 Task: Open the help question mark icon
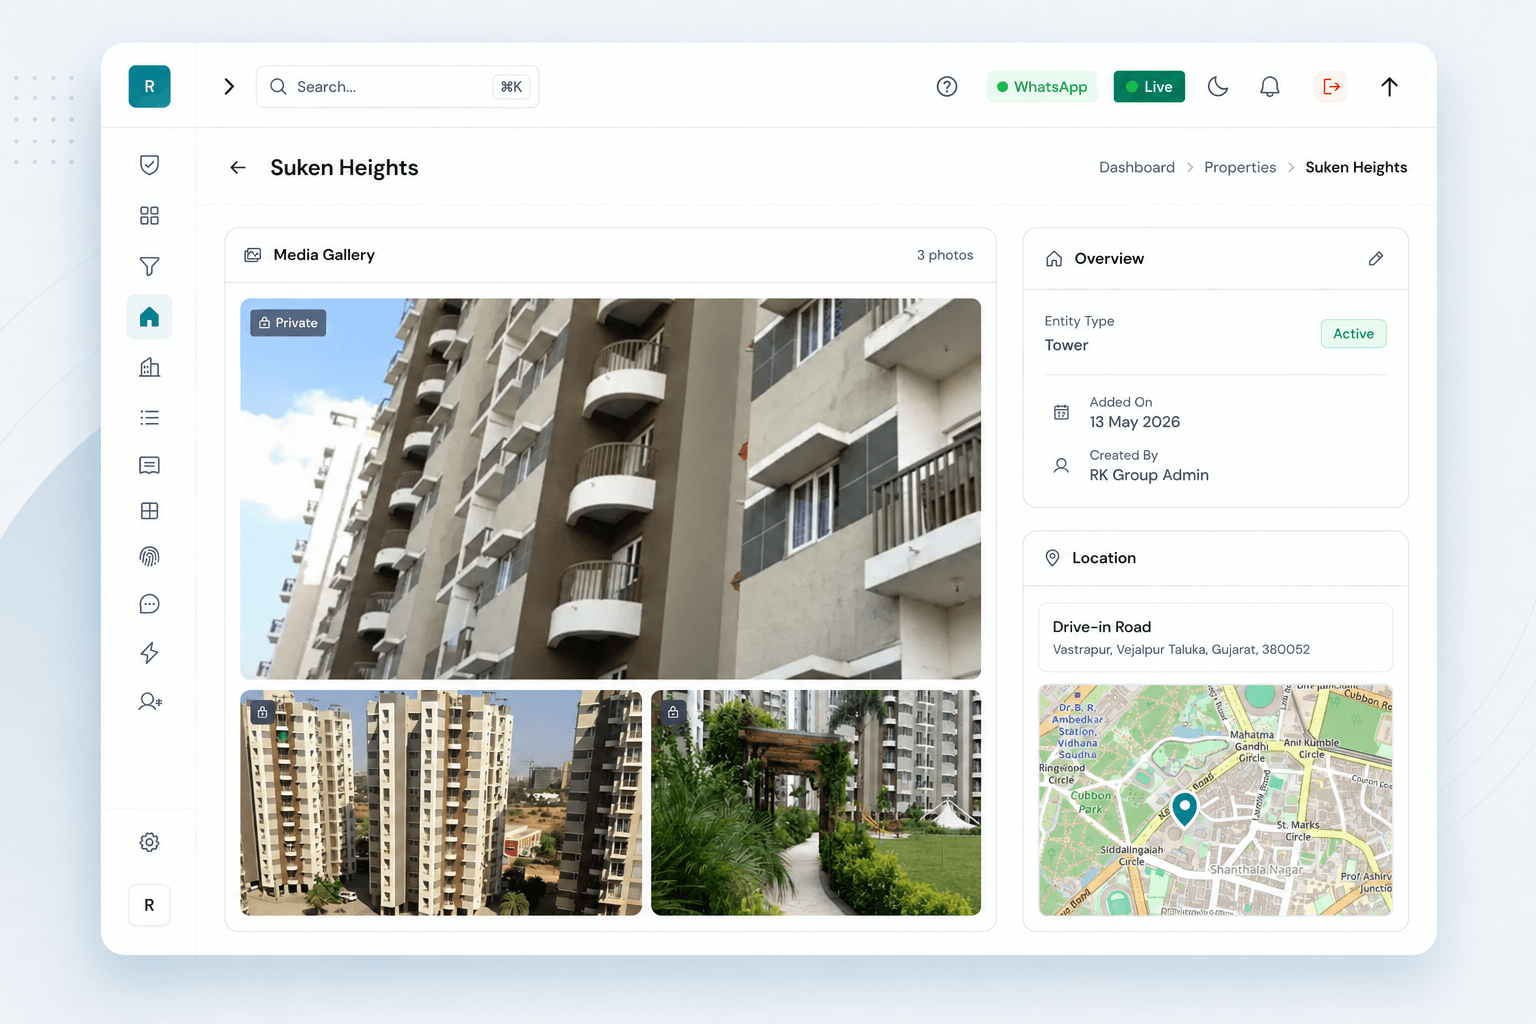tap(947, 87)
